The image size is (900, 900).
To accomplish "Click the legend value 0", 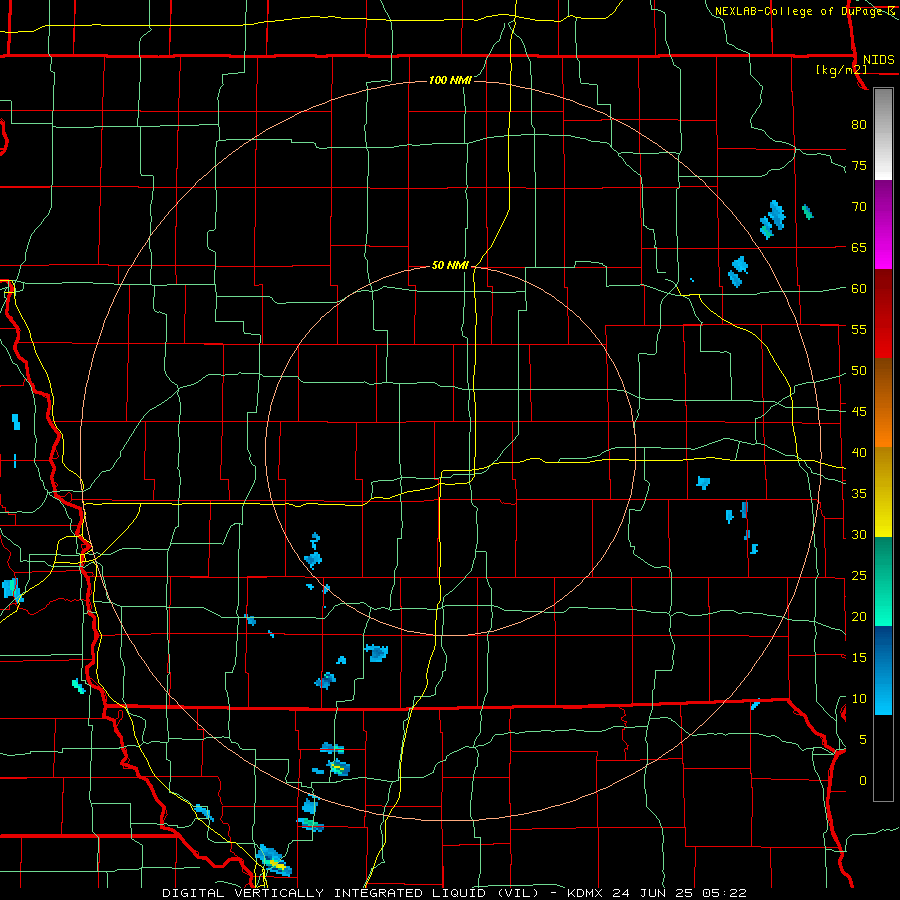I will pyautogui.click(x=863, y=781).
